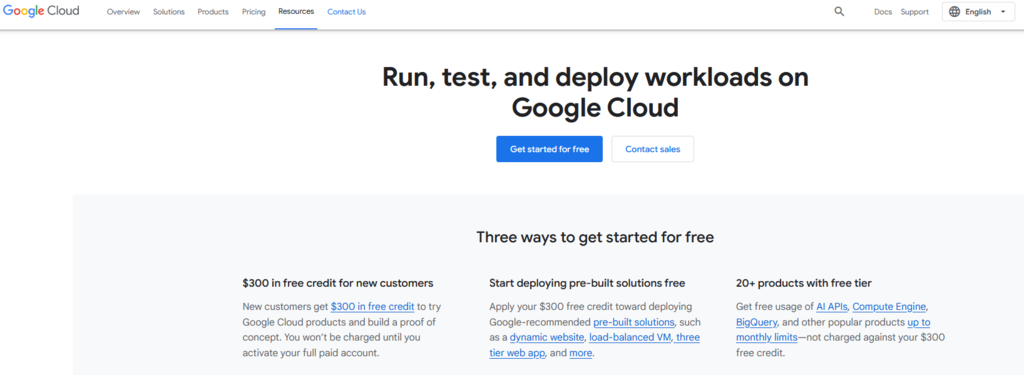Open the load-balanced VM link

point(630,338)
